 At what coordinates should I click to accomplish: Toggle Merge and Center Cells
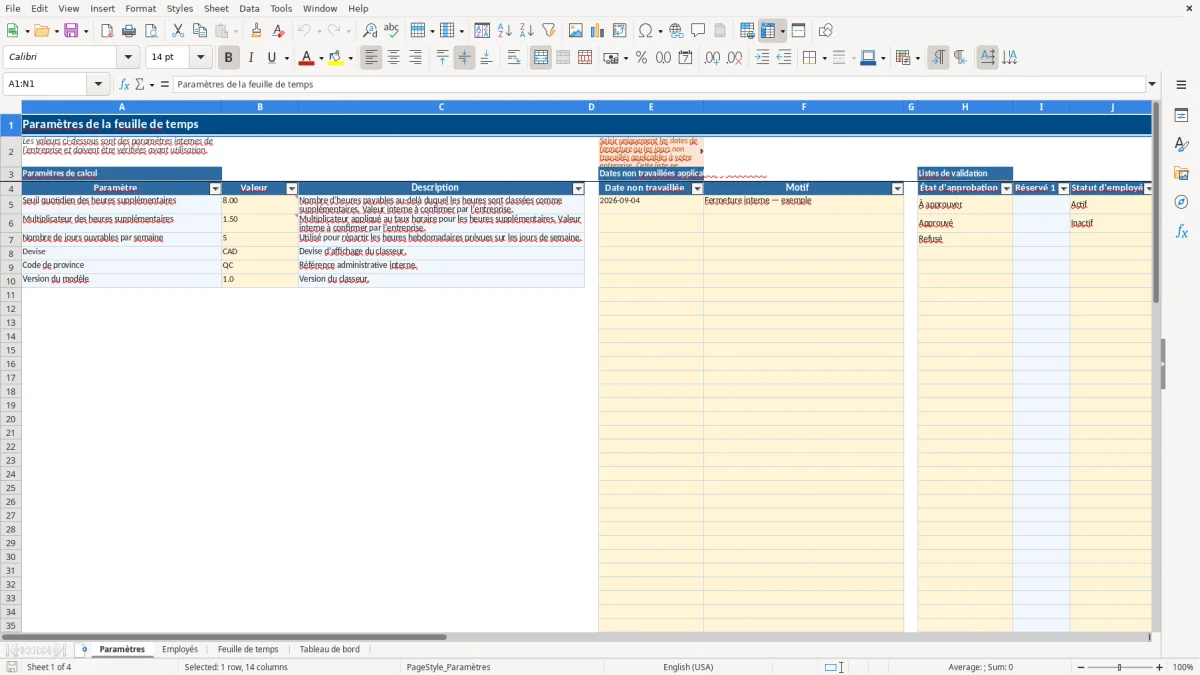click(541, 58)
